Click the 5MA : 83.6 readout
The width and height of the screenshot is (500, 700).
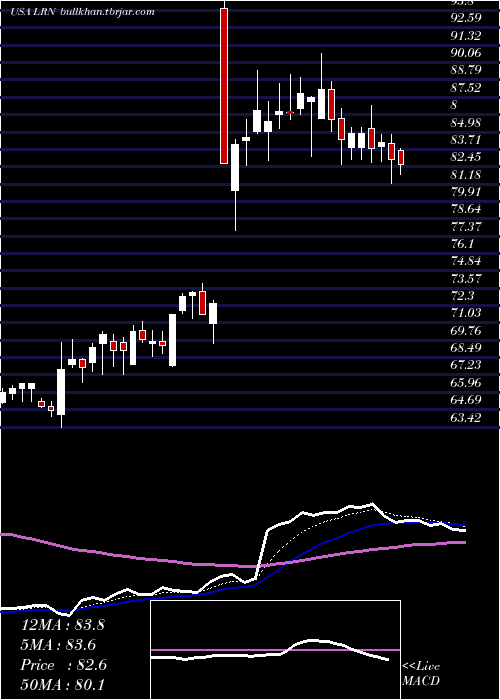coord(58,645)
